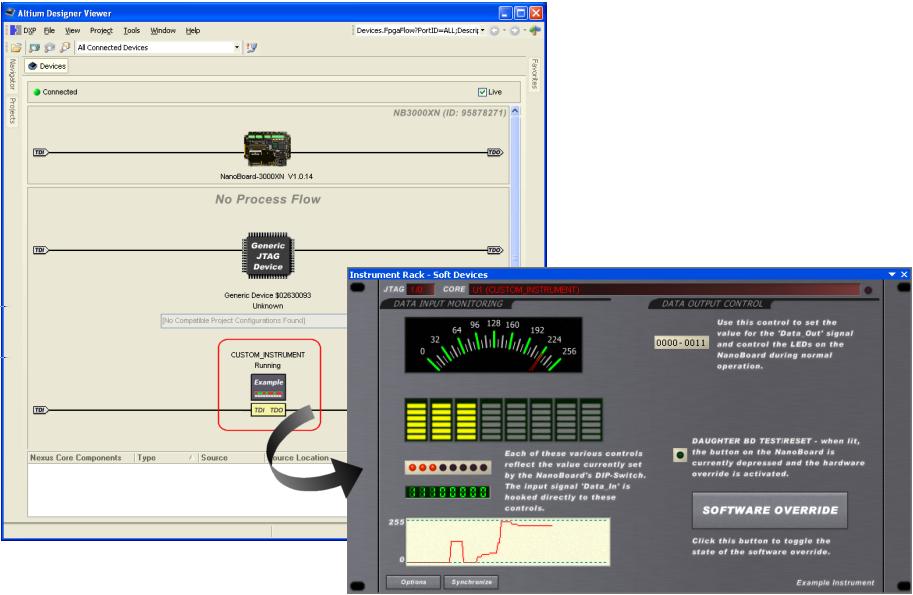This screenshot has height=595, width=913.
Task: Select the NanoBoard-3000XN board icon
Action: (267, 149)
